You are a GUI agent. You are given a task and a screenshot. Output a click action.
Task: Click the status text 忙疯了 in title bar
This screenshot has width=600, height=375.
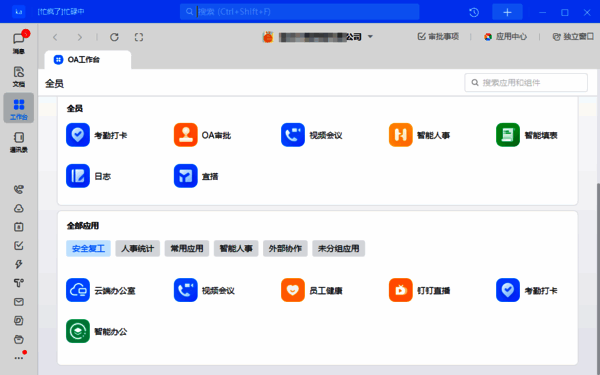(x=60, y=12)
